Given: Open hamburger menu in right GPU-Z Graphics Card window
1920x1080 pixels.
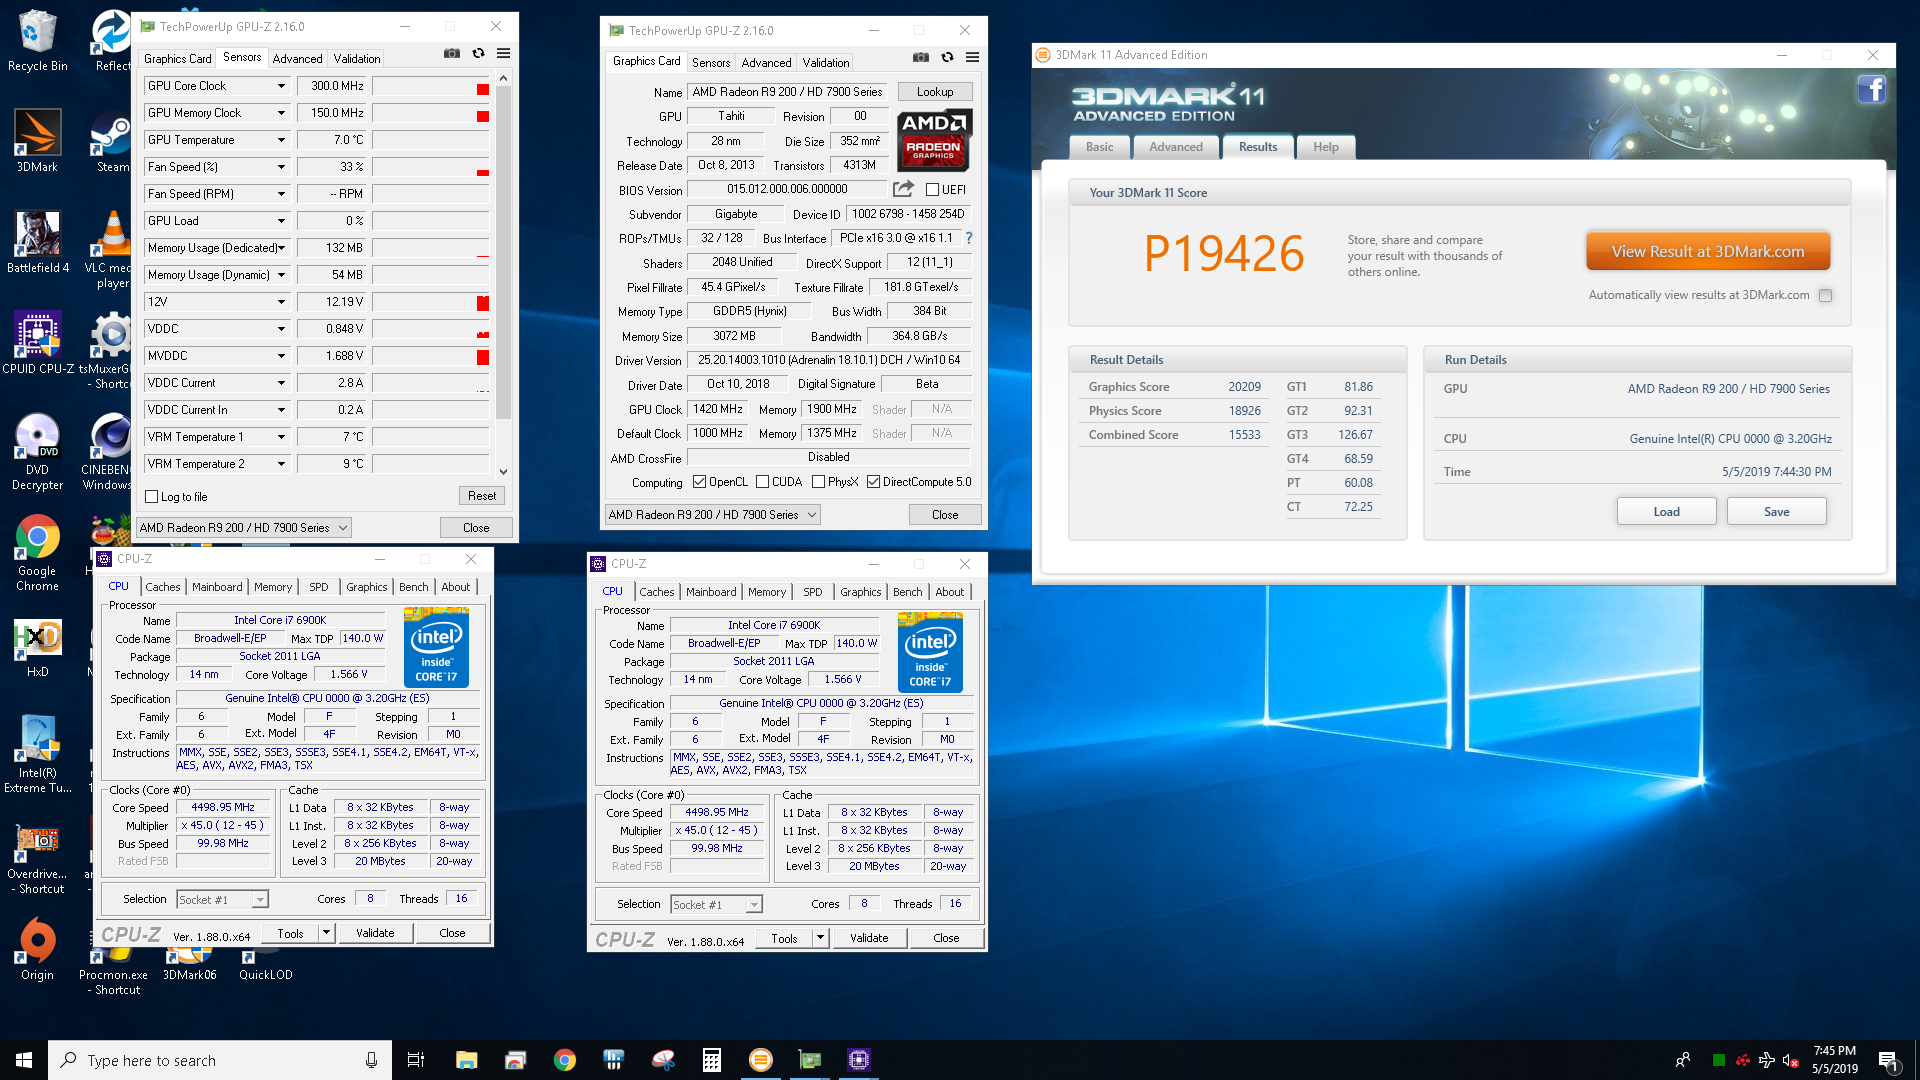Looking at the screenshot, I should (x=972, y=58).
